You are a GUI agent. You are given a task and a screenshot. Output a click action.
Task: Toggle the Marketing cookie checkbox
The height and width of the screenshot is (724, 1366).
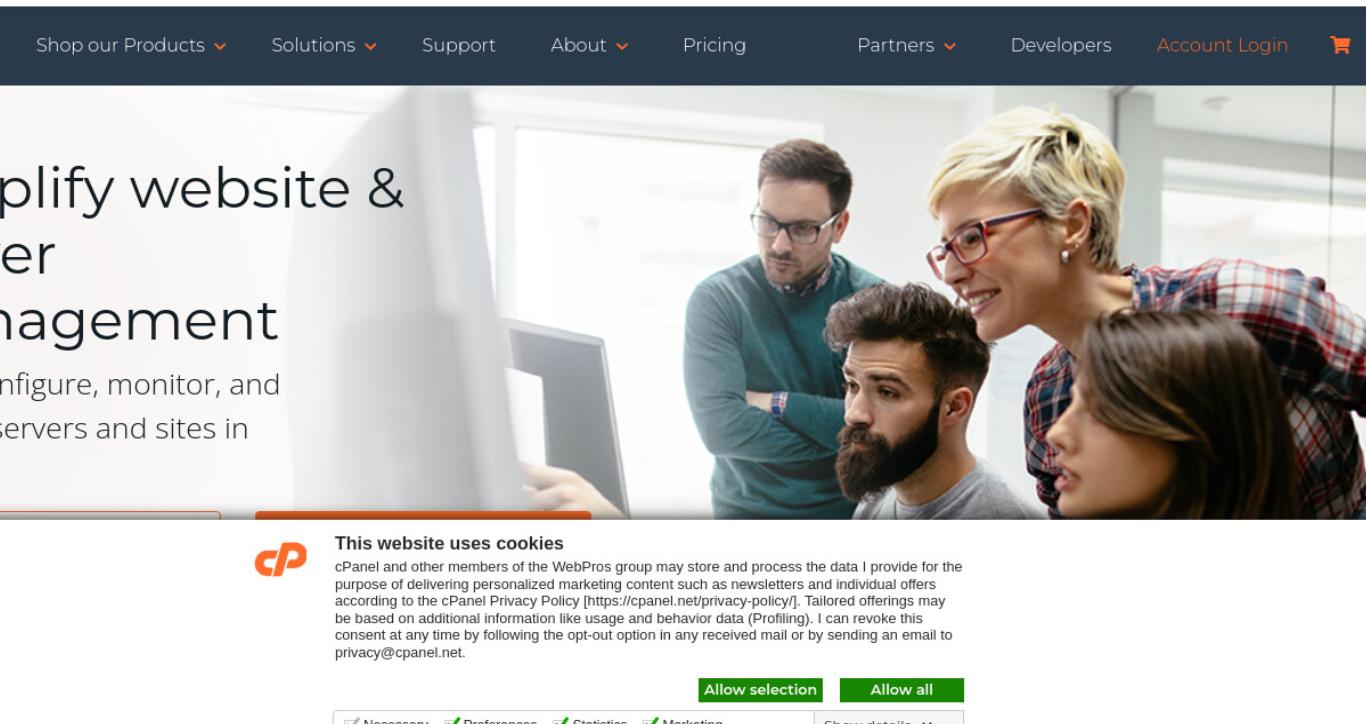tap(650, 721)
